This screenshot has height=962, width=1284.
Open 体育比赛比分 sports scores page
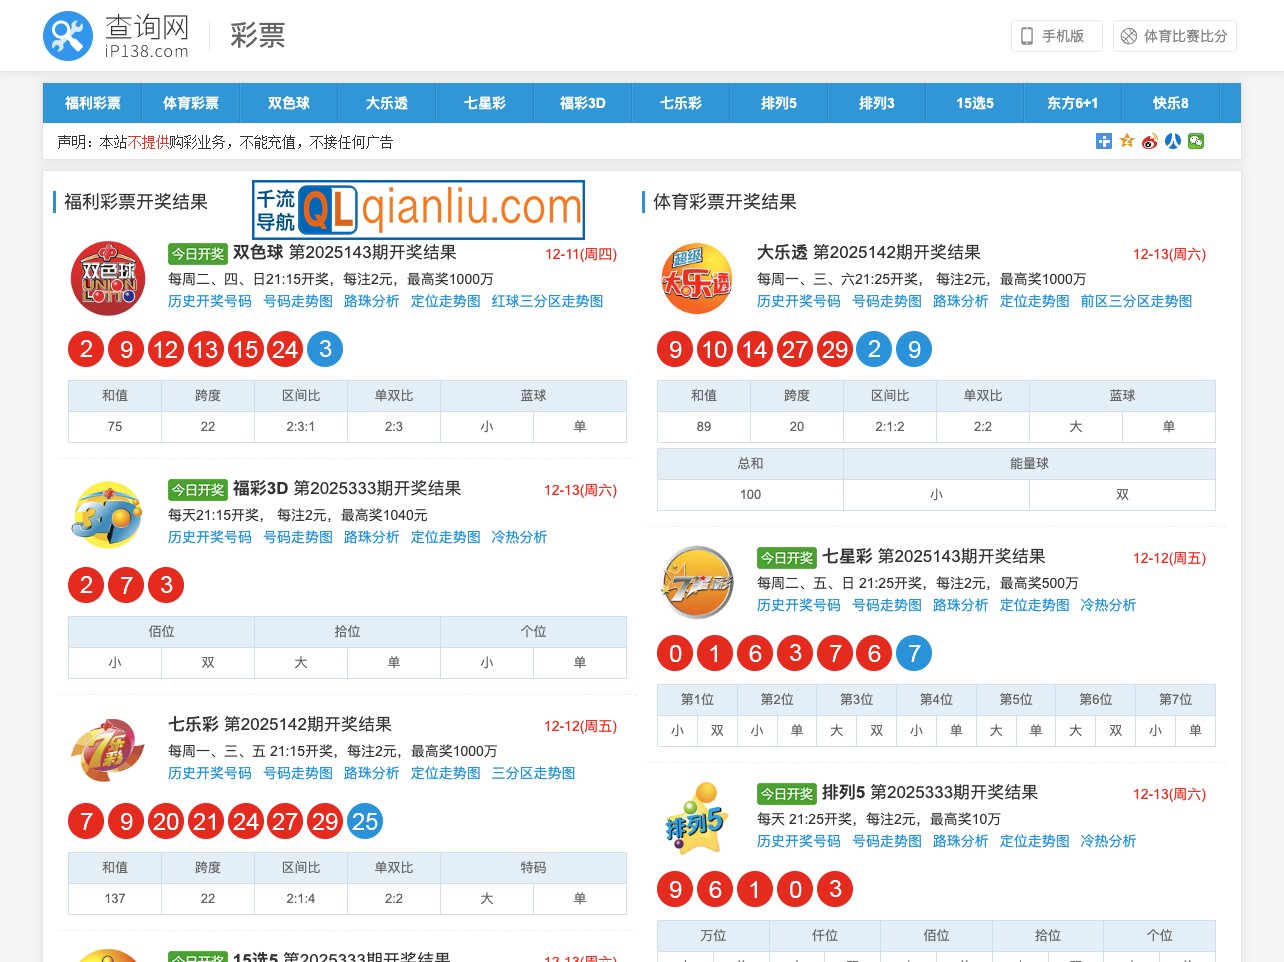click(1174, 35)
